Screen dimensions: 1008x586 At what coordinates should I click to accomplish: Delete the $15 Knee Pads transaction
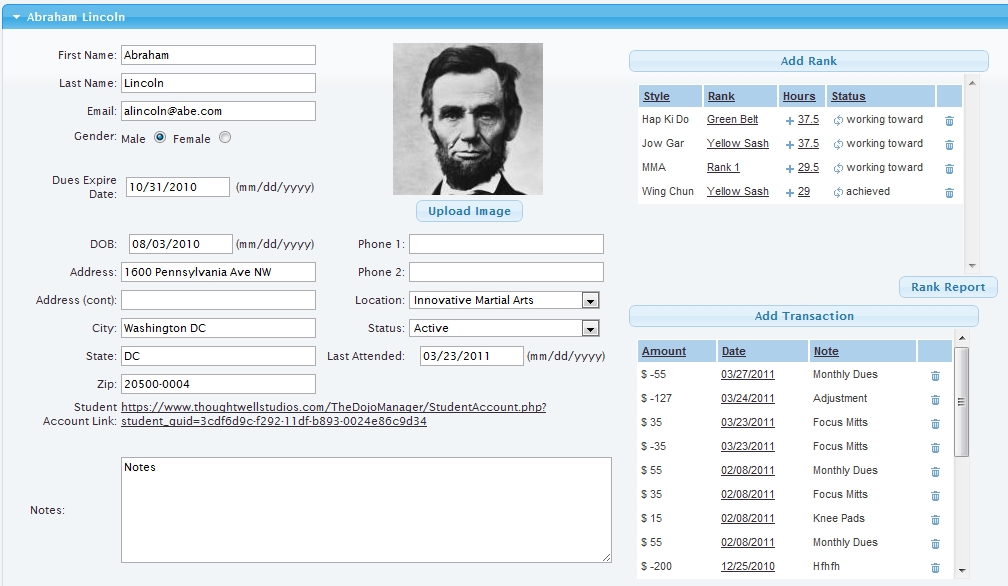pyautogui.click(x=935, y=520)
